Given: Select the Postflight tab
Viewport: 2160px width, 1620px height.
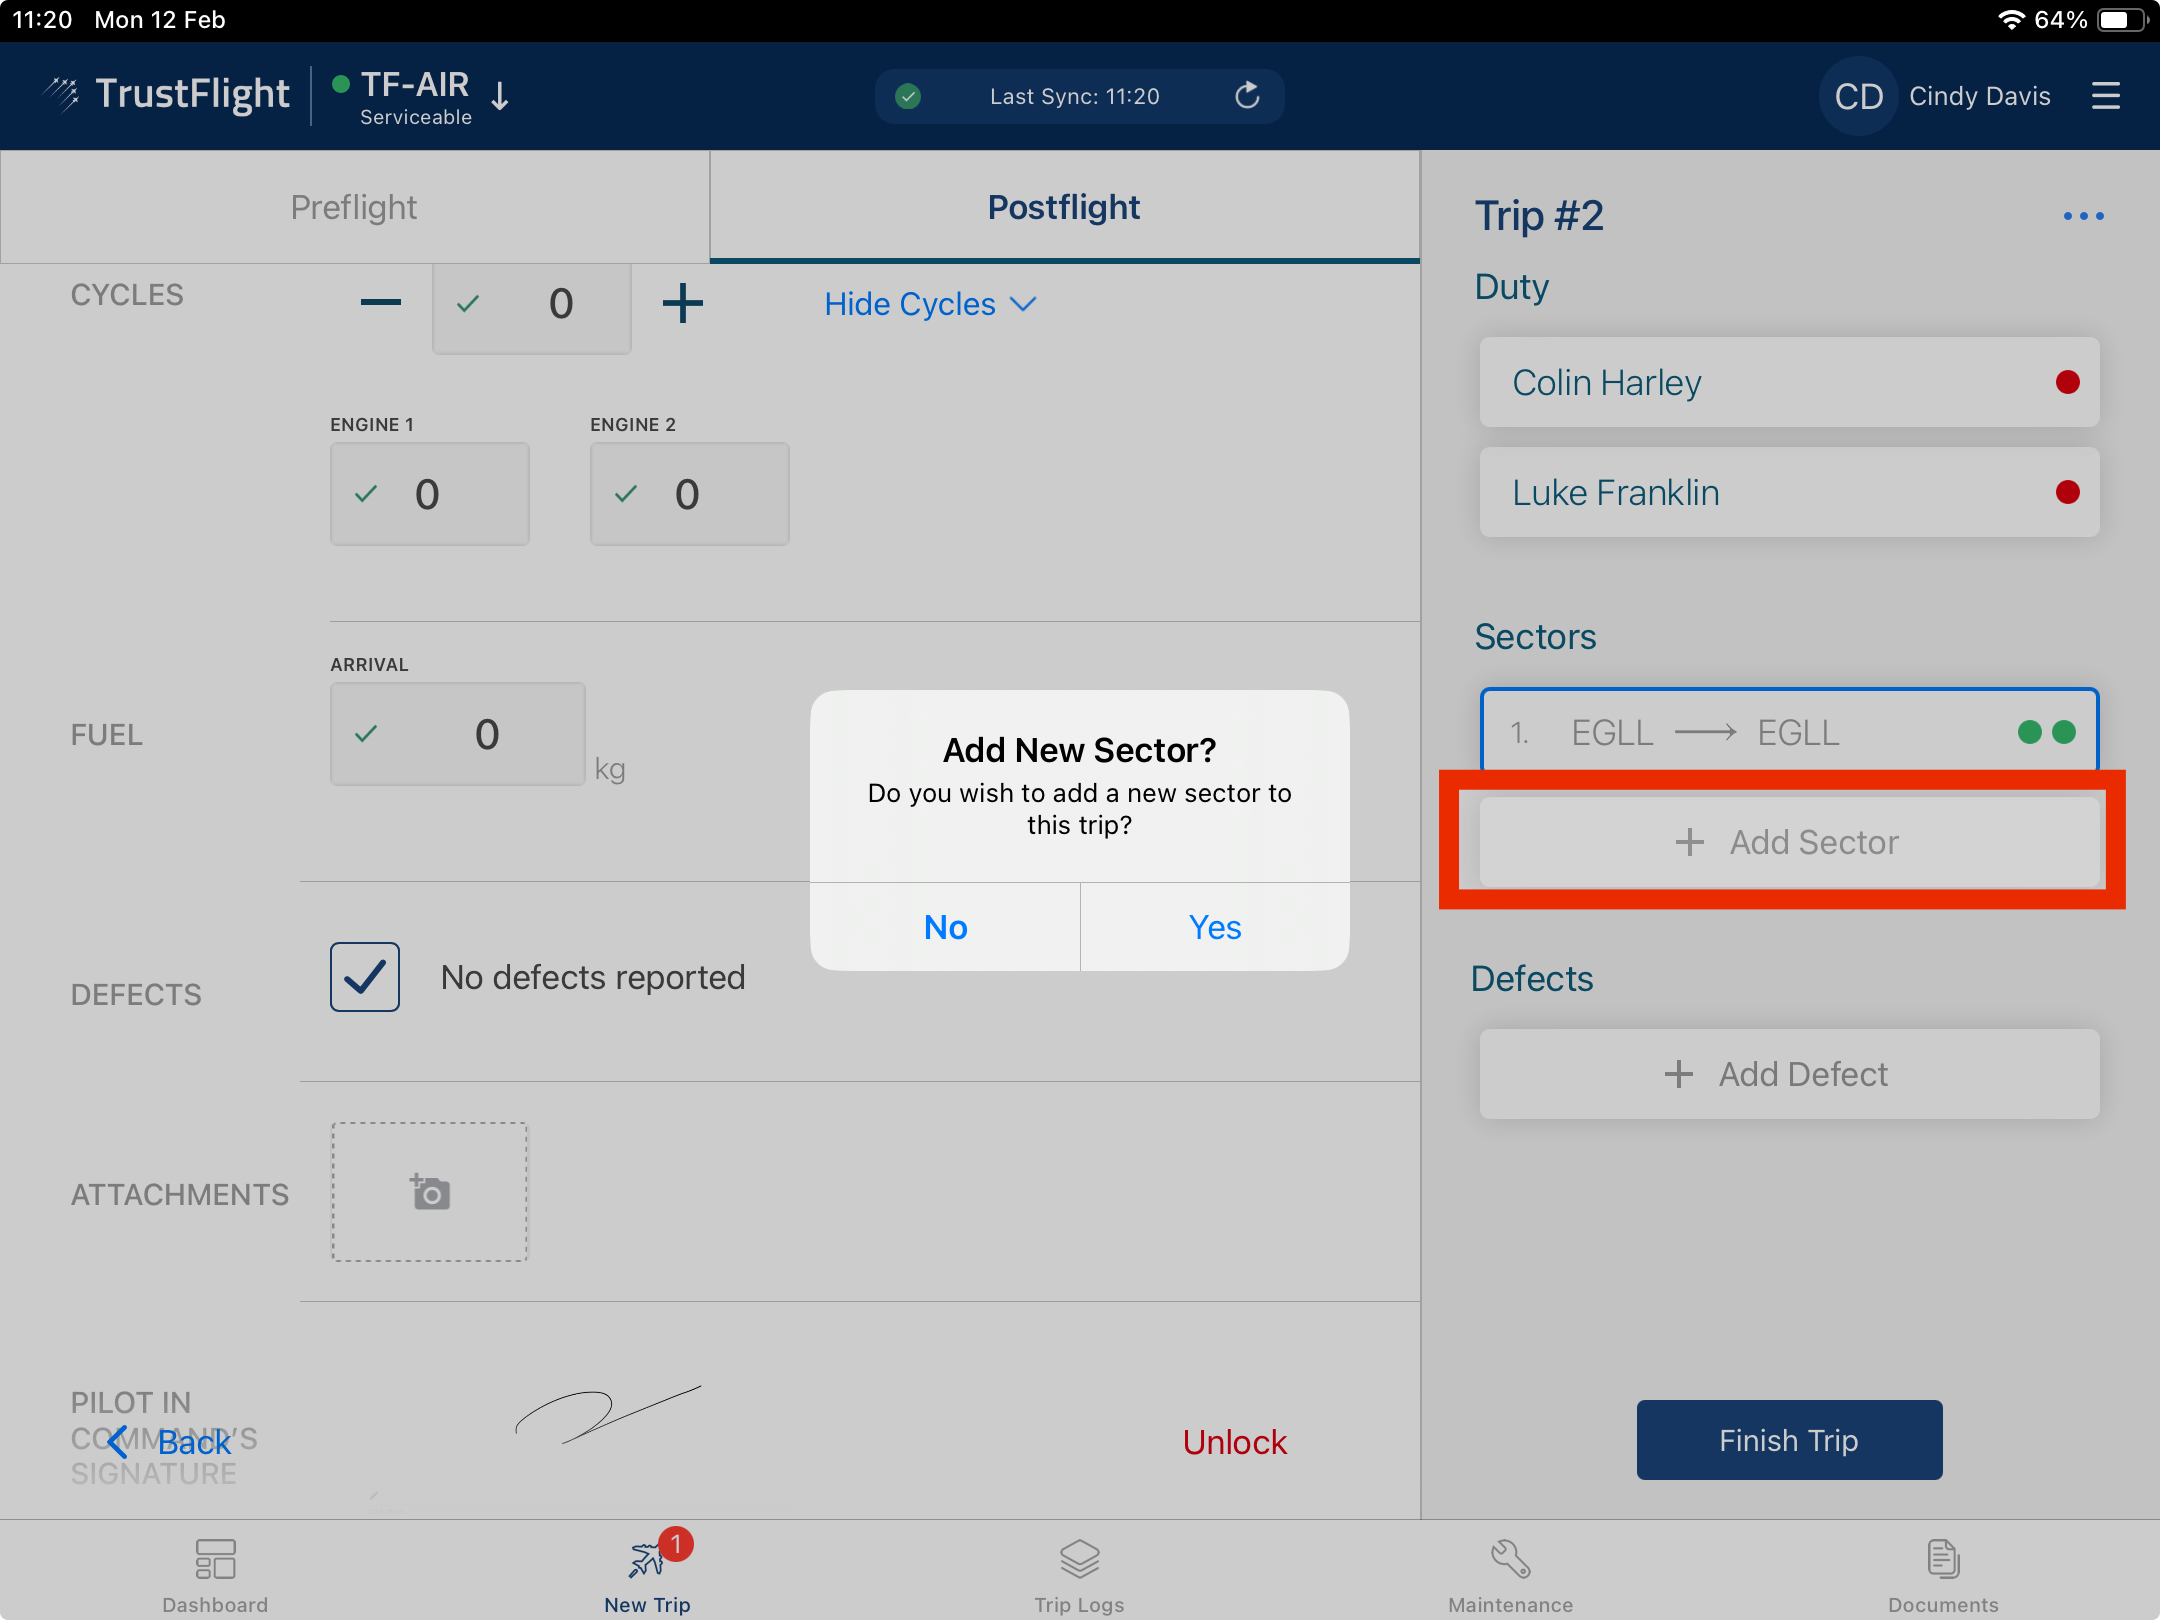Looking at the screenshot, I should pos(1064,207).
